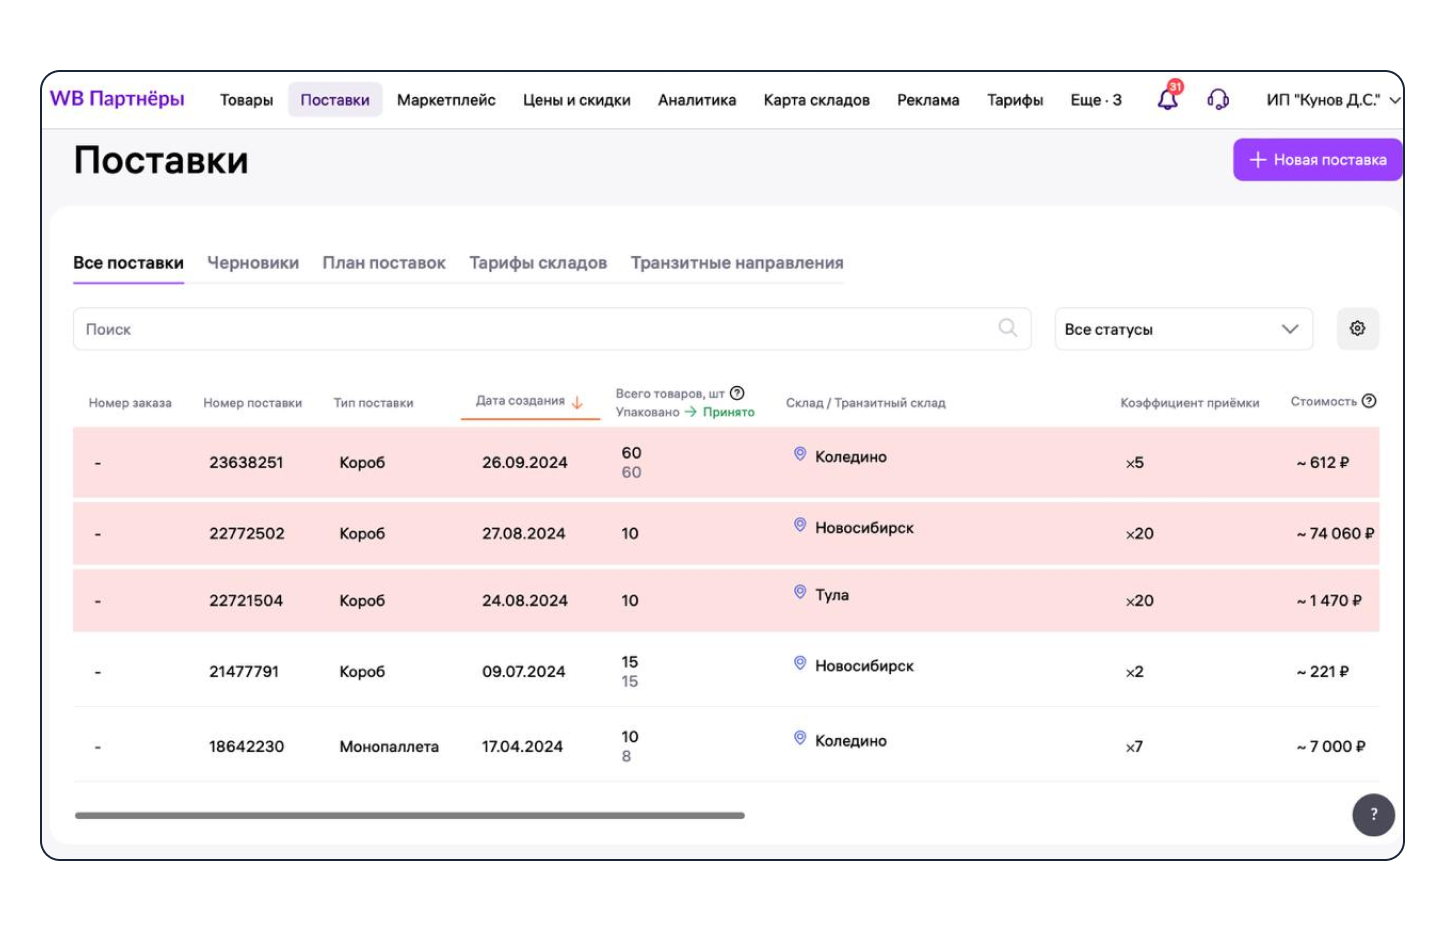Click the Монопаллета supply type cell
Screen dimensions: 1444x931
pos(389,746)
